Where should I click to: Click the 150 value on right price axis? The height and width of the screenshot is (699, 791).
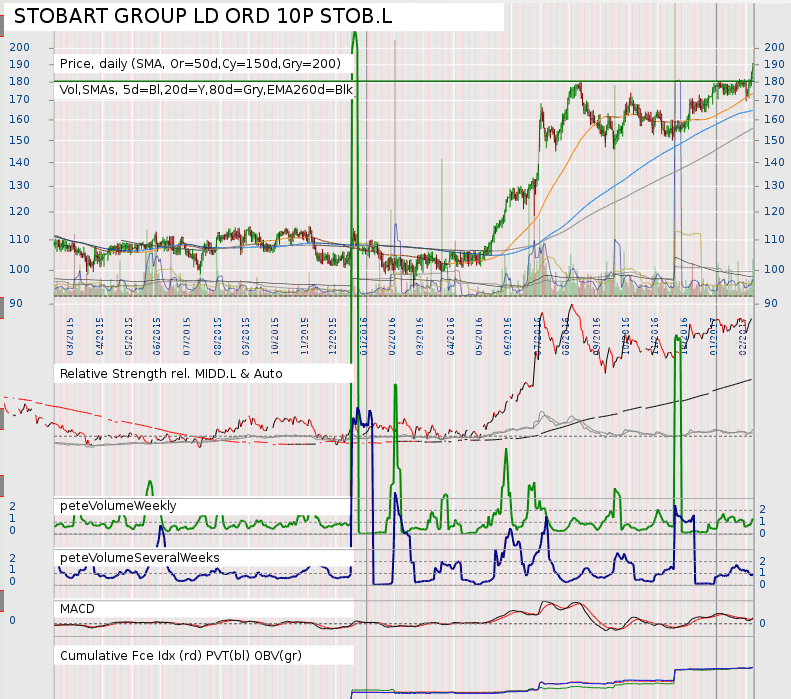pyautogui.click(x=774, y=140)
